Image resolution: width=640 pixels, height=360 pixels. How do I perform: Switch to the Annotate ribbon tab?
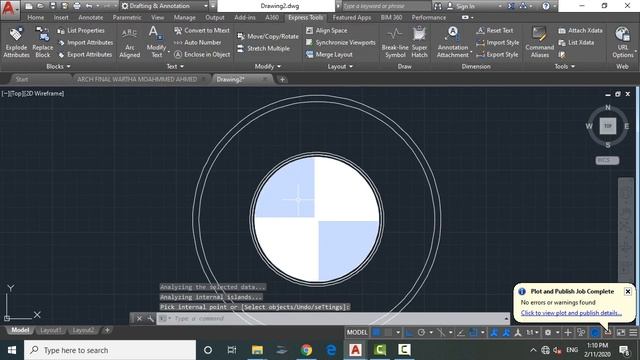pyautogui.click(x=91, y=18)
